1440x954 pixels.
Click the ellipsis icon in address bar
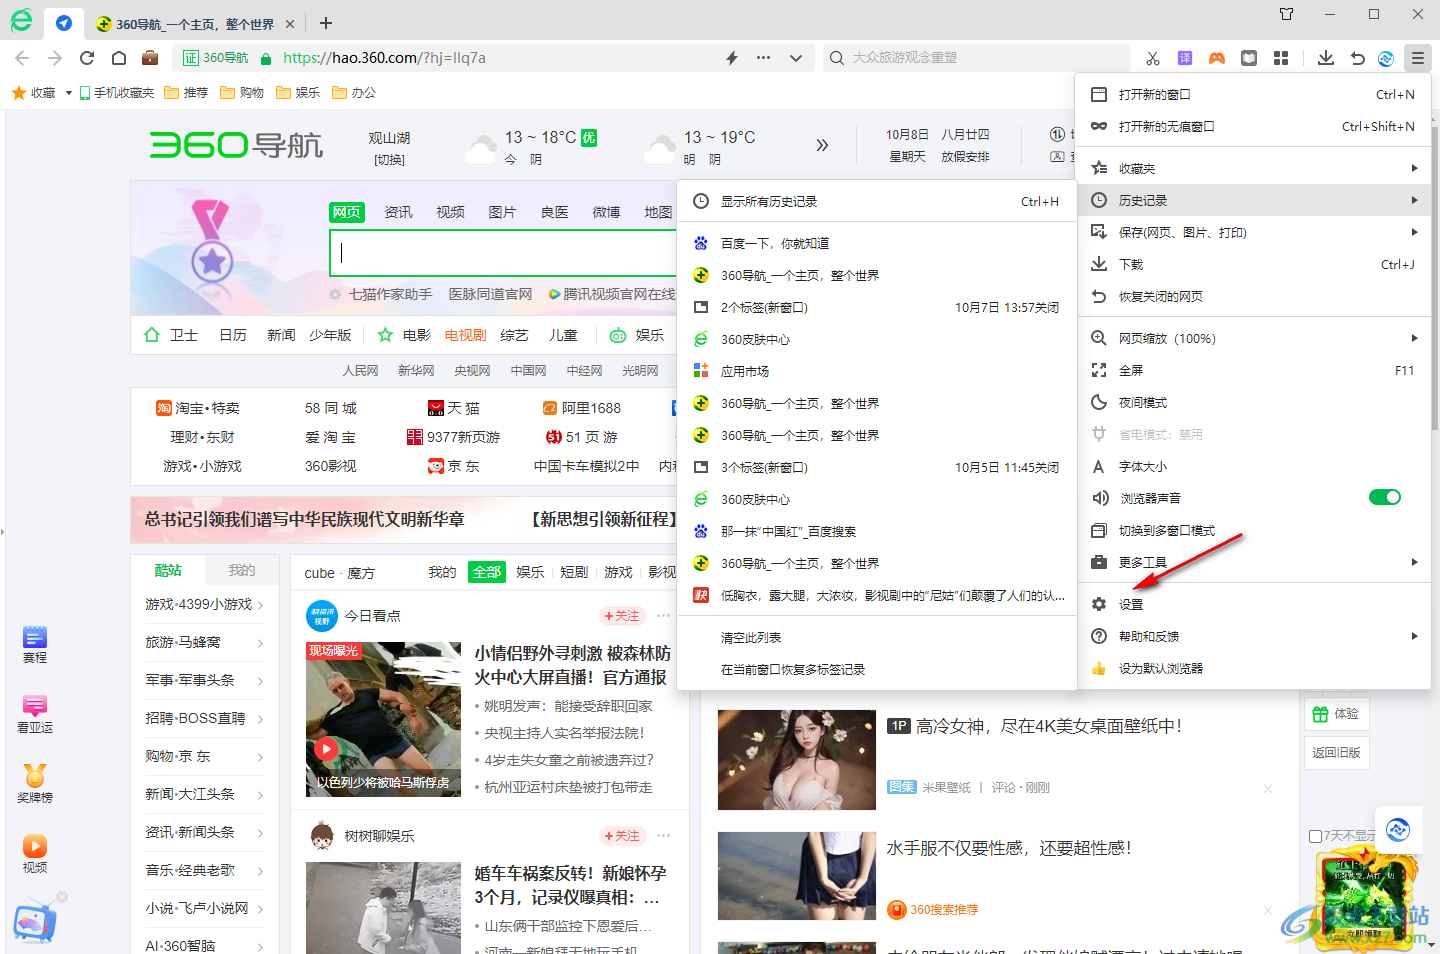pyautogui.click(x=764, y=58)
